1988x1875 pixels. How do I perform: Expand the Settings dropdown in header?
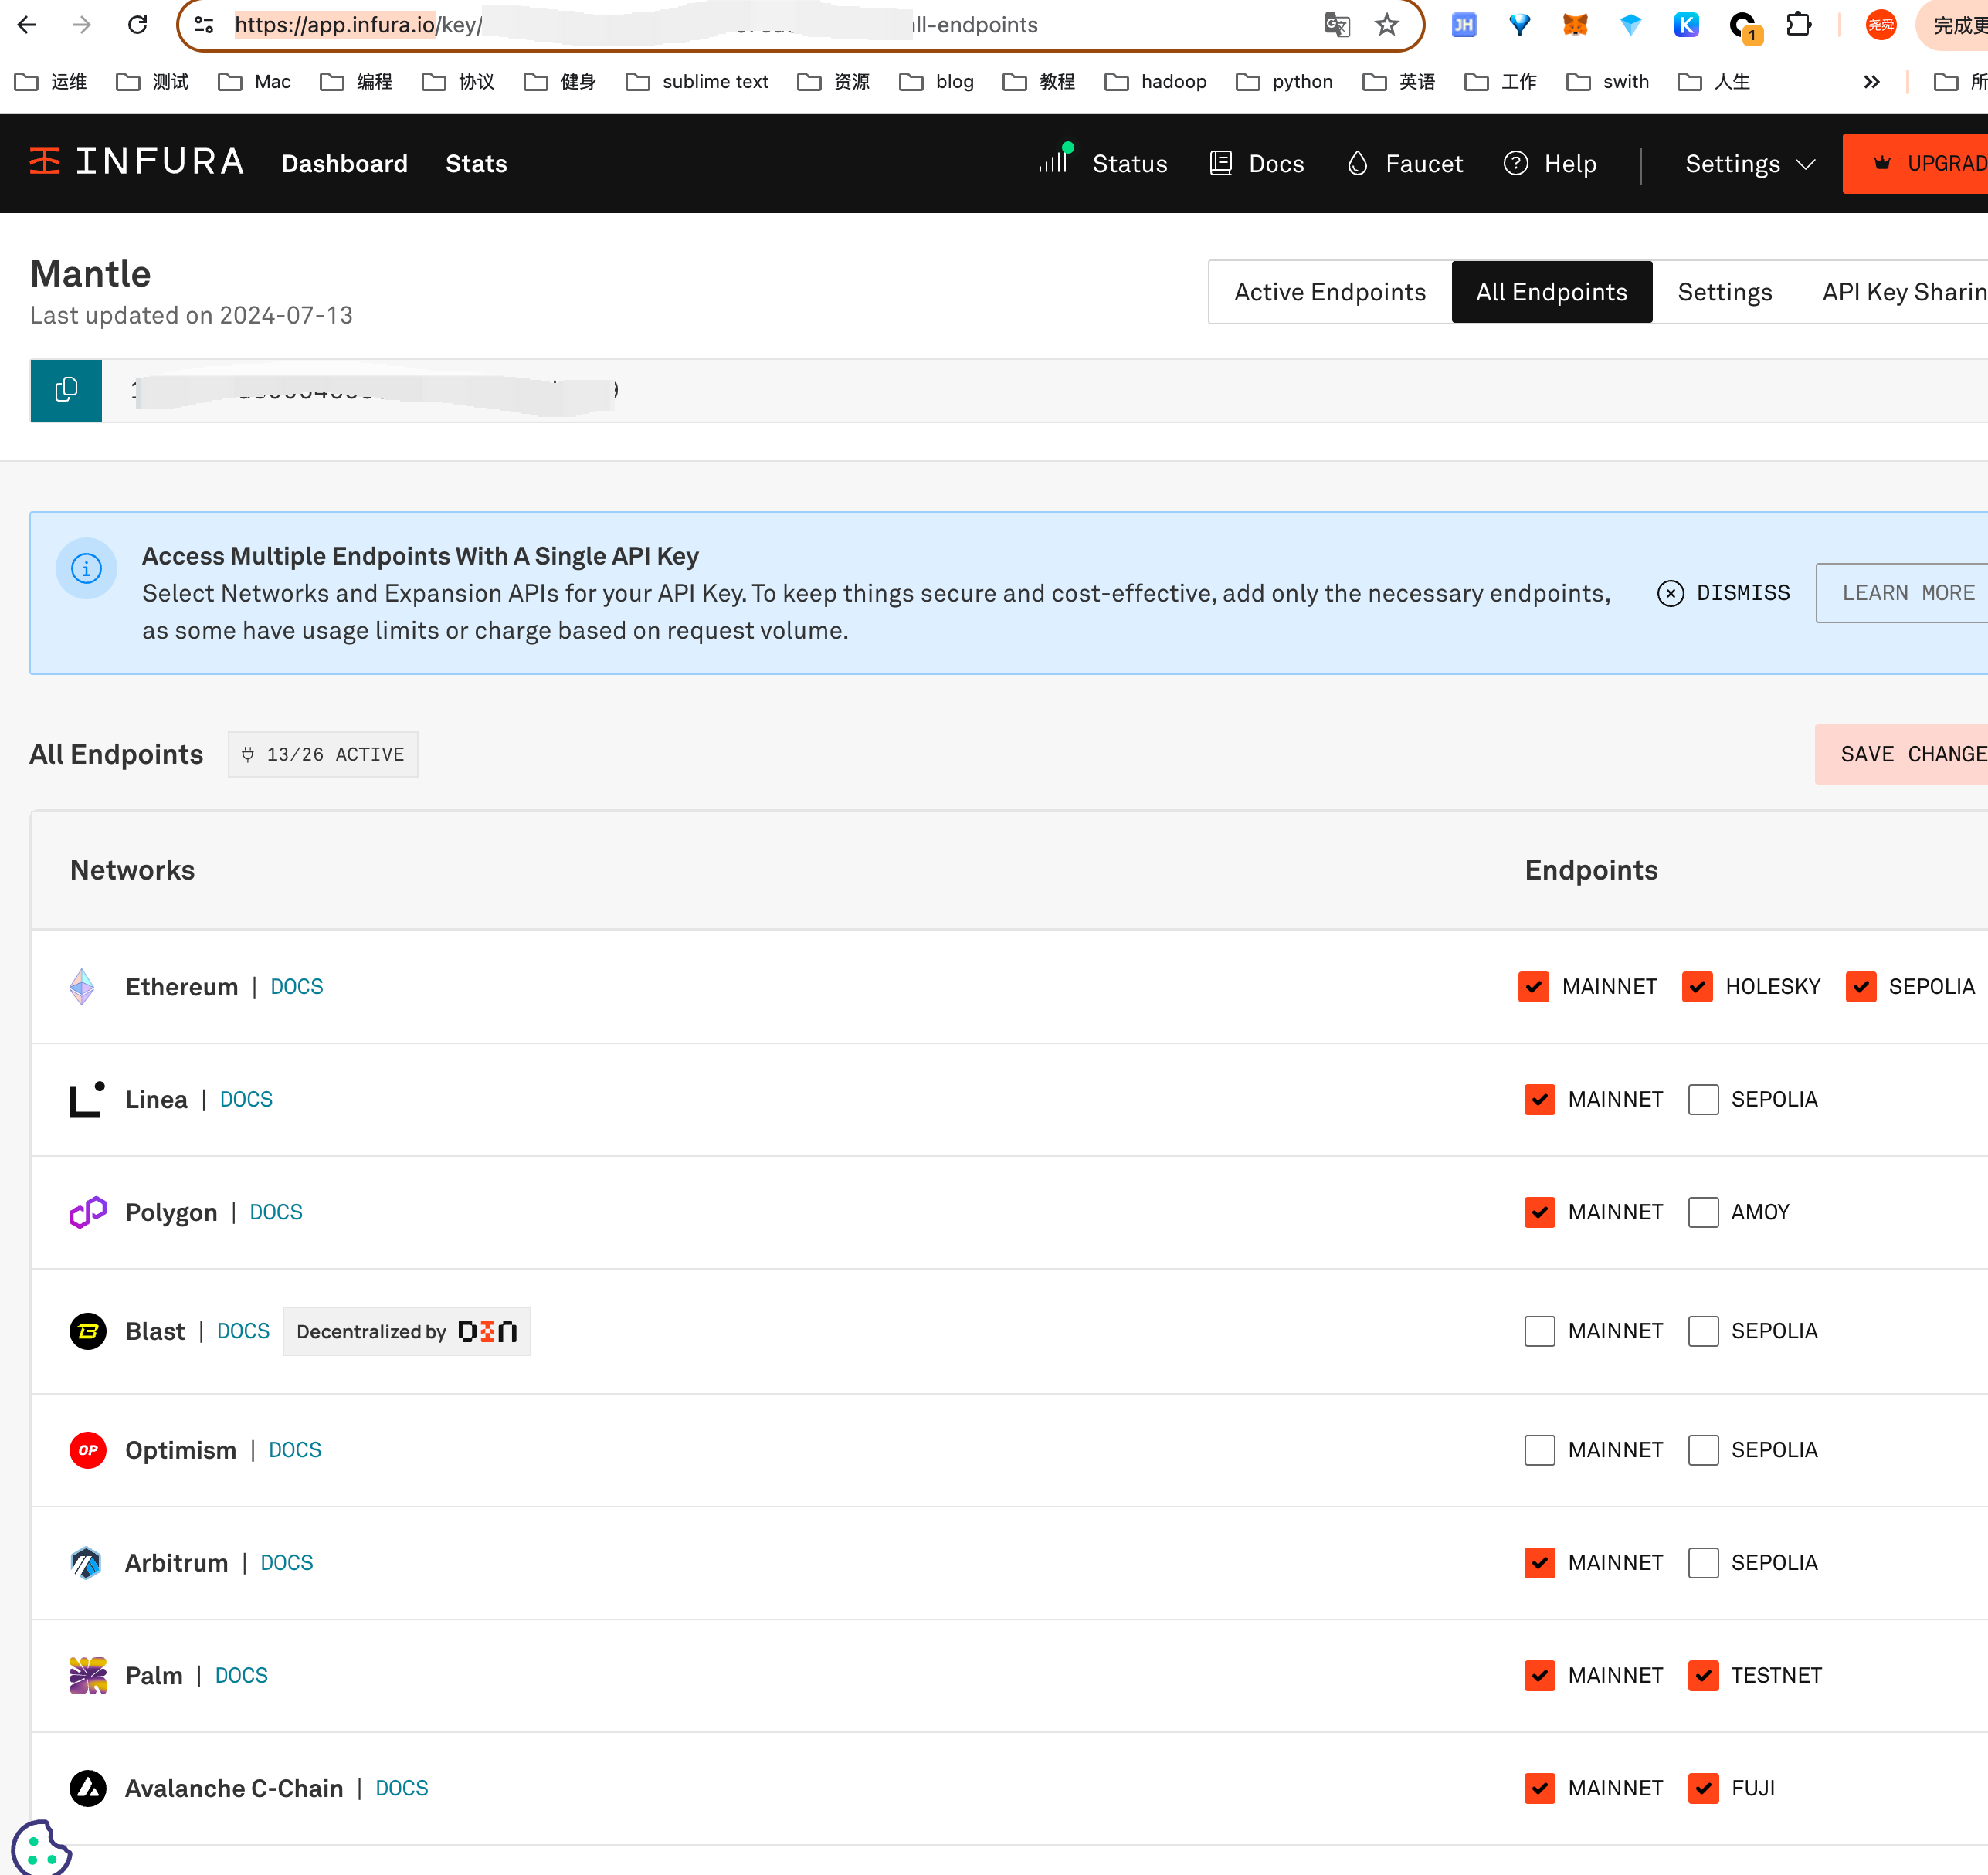[1749, 163]
